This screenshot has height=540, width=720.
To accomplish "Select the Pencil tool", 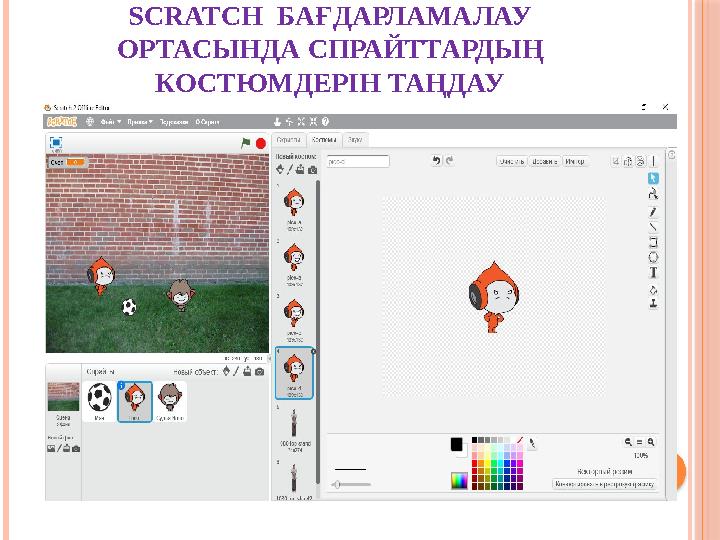I will (x=653, y=211).
